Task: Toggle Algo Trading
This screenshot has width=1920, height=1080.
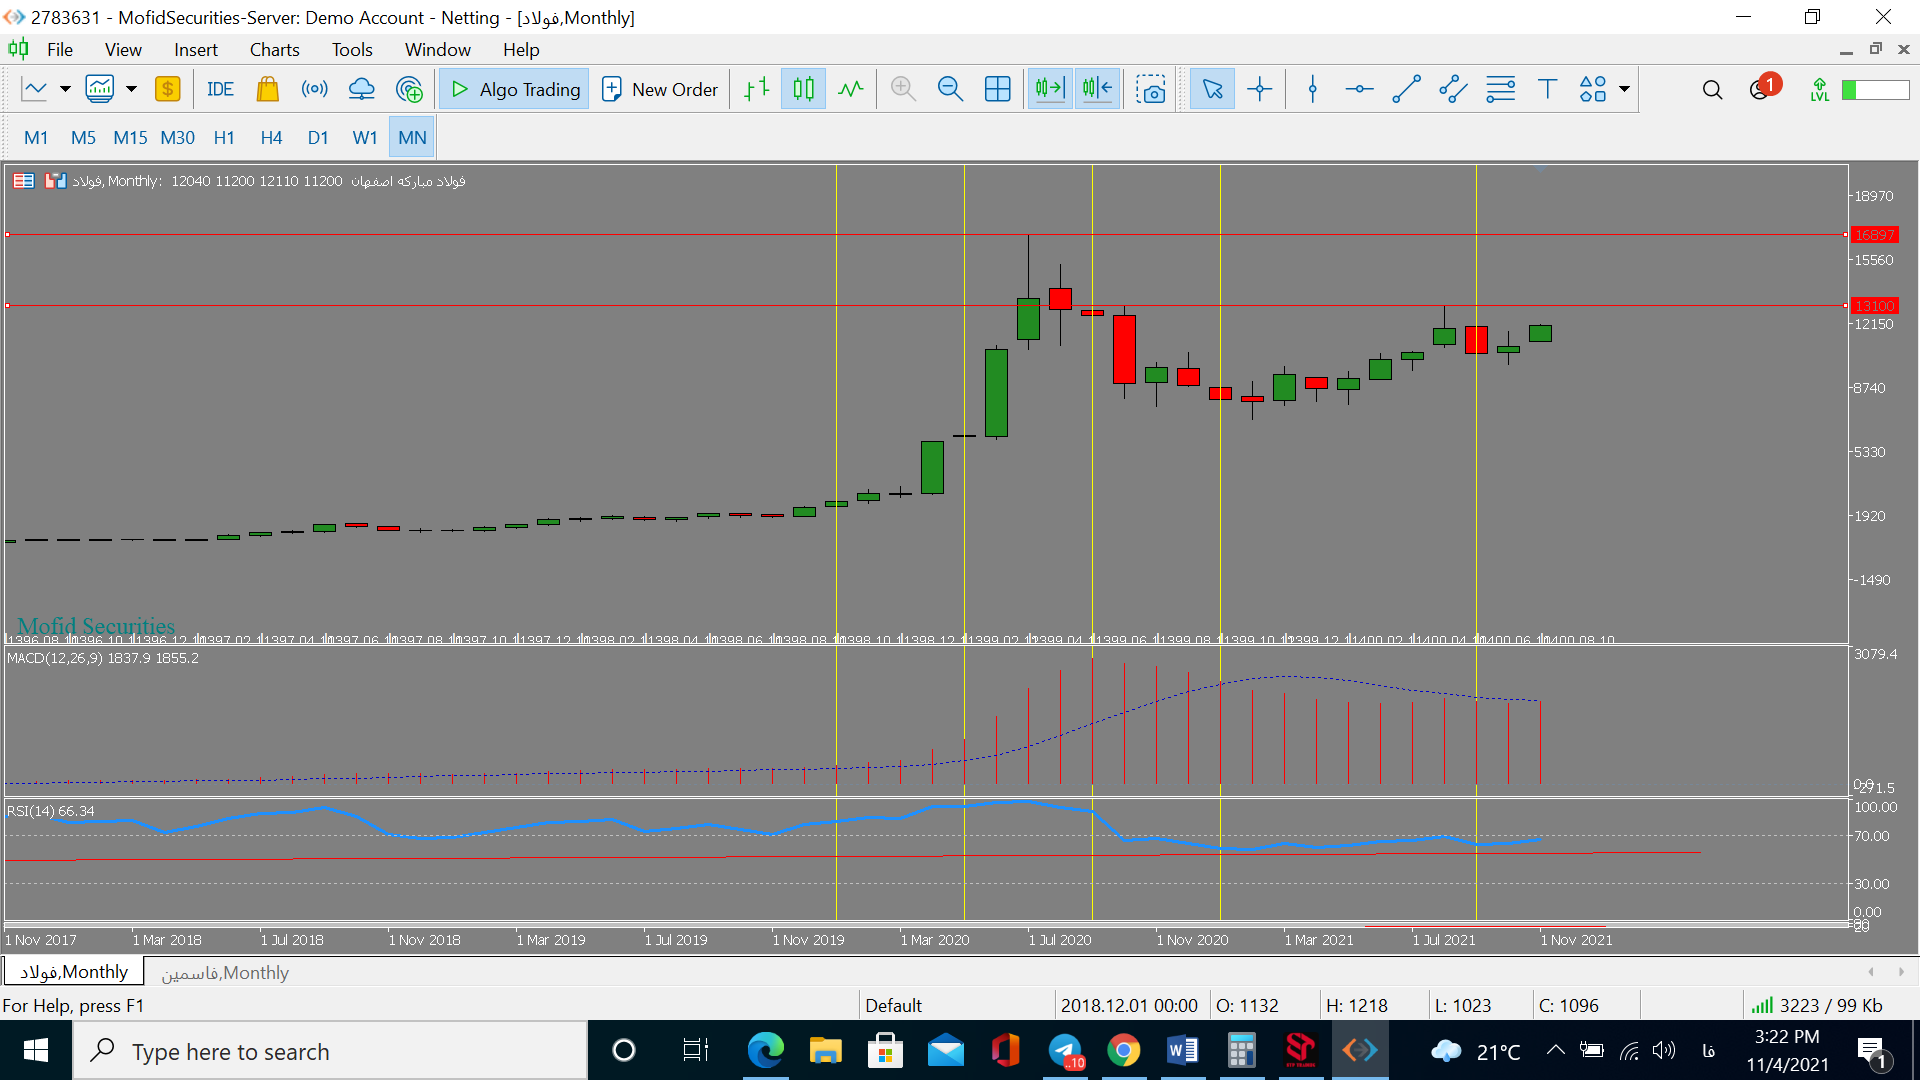Action: point(515,89)
